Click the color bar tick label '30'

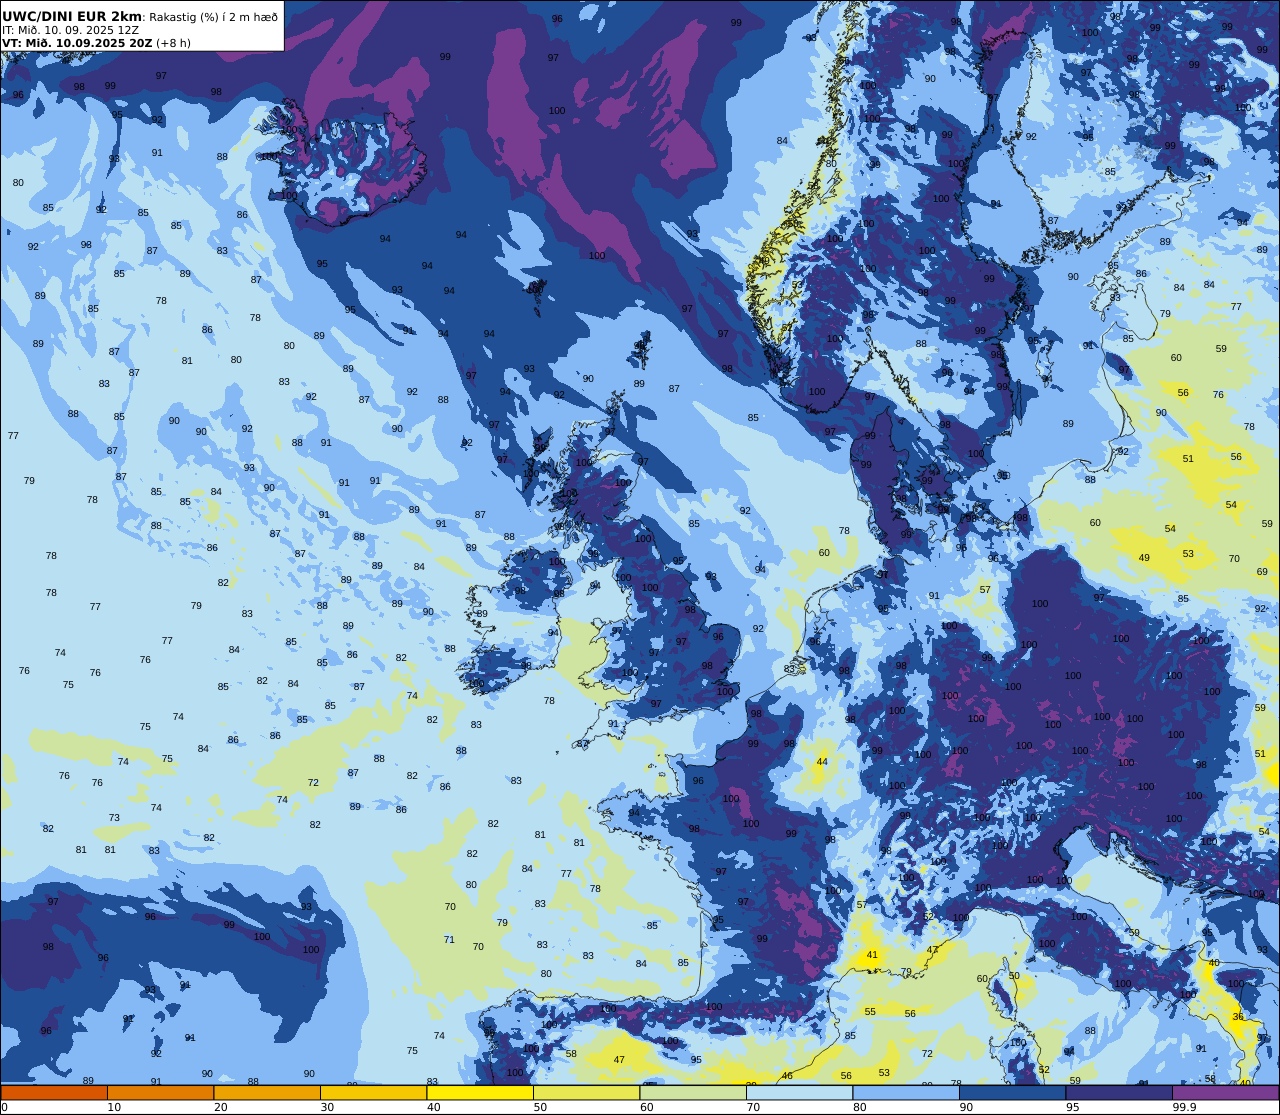[327, 1107]
